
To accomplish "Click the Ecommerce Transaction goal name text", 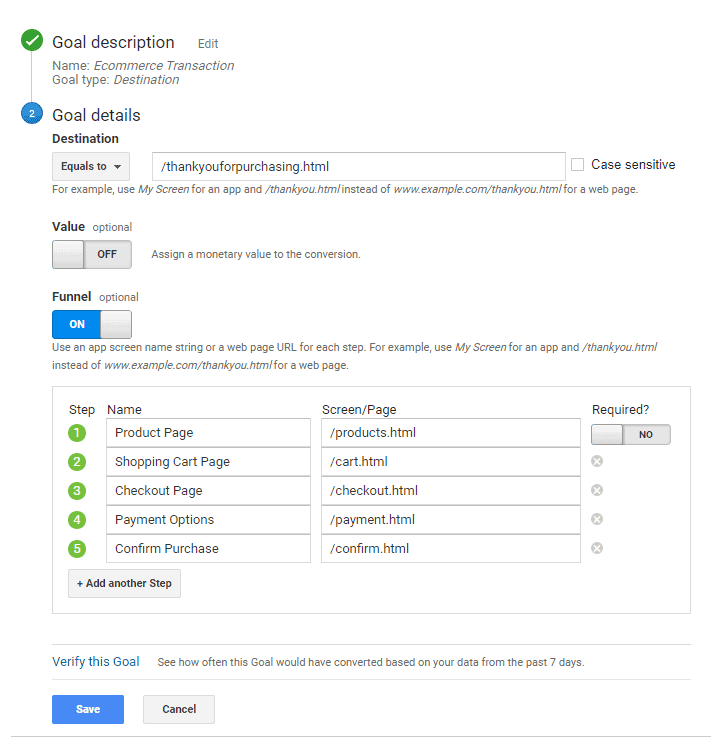I will [x=164, y=65].
